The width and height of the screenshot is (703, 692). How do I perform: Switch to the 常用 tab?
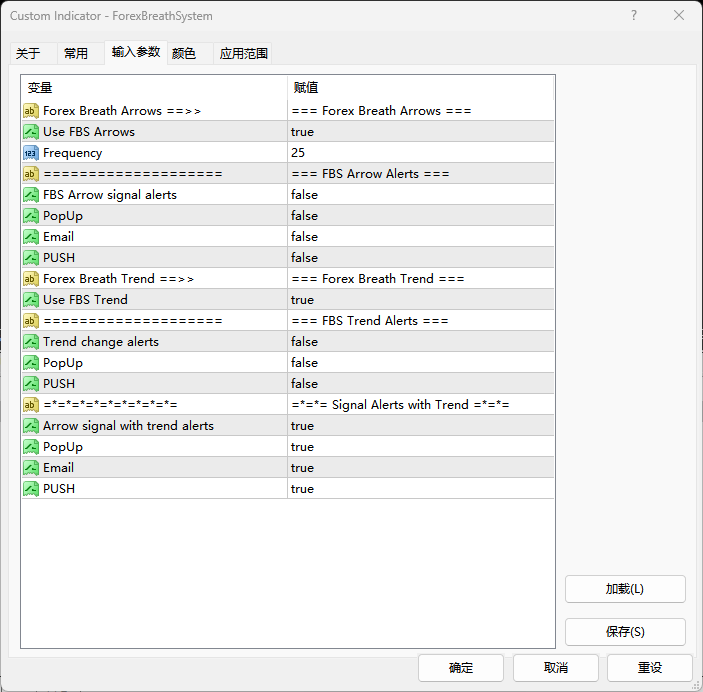coord(80,53)
